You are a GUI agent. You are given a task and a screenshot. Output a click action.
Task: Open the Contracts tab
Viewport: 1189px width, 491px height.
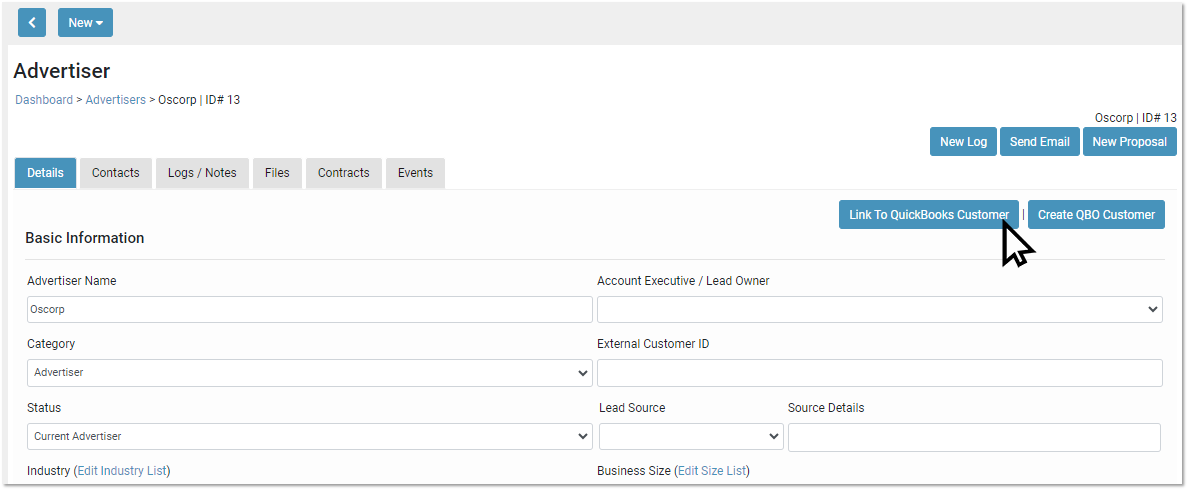tap(344, 173)
